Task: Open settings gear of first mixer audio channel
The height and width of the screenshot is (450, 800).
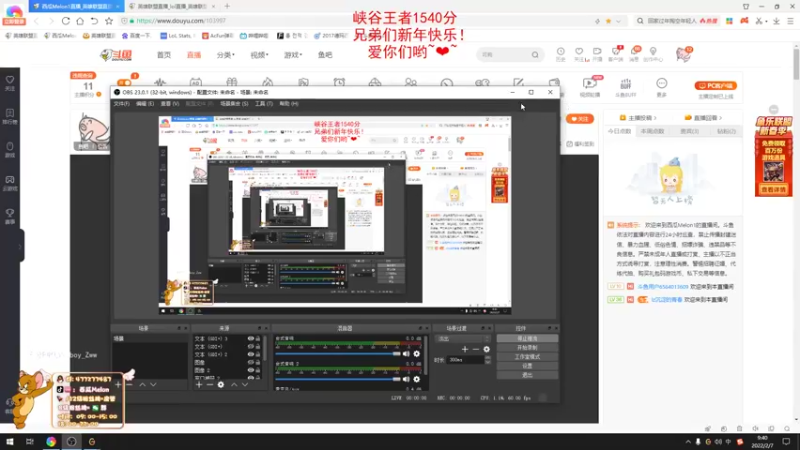Action: [416, 354]
